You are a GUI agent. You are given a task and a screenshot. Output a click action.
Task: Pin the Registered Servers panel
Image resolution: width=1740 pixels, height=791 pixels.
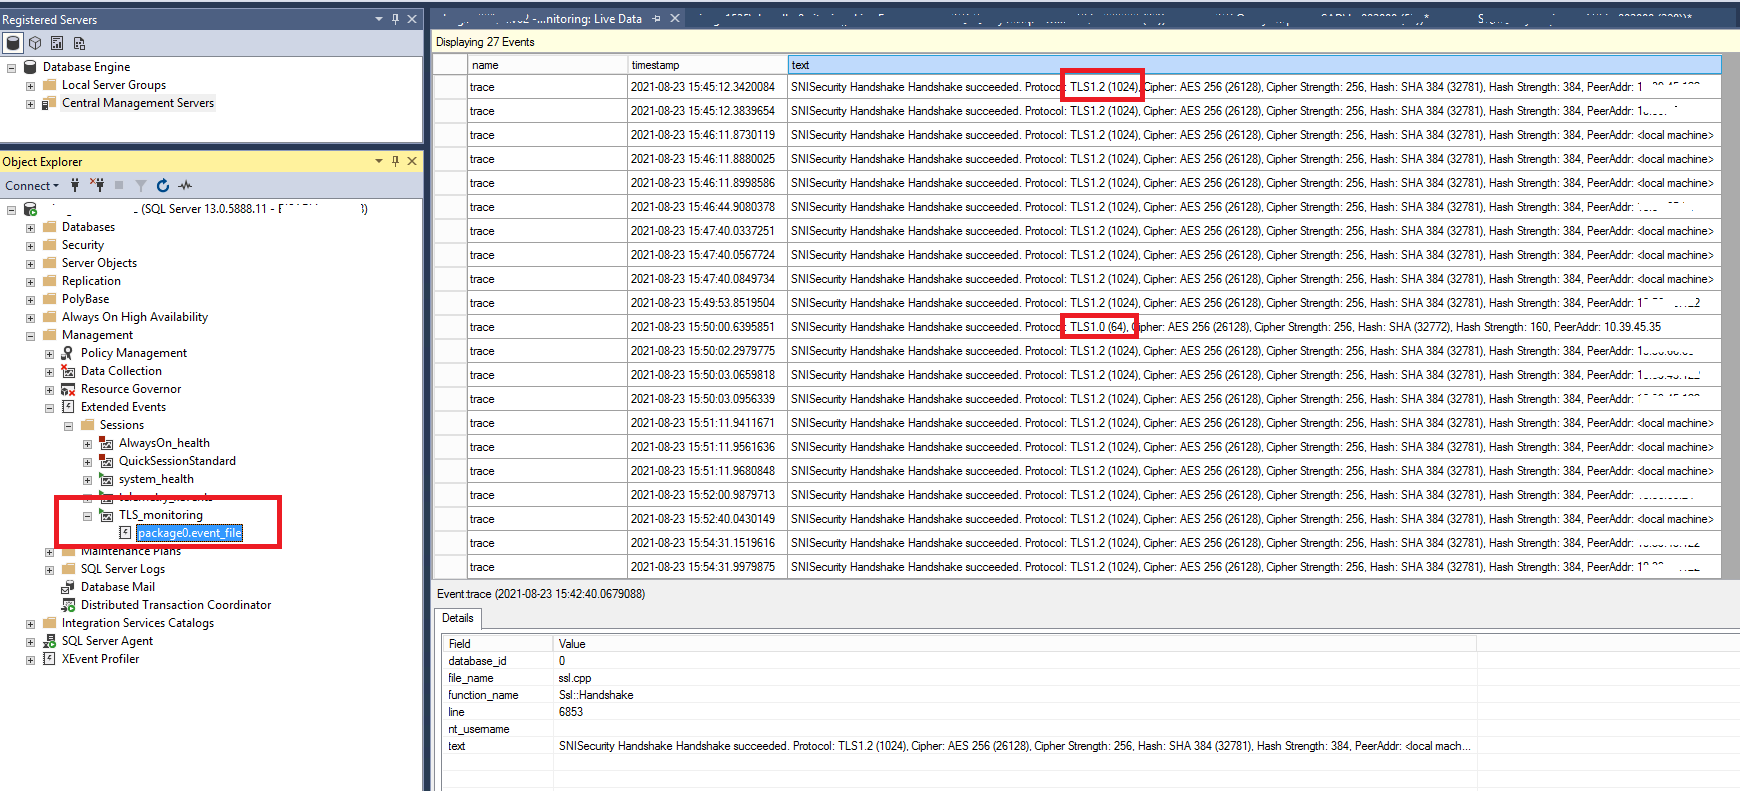tap(395, 19)
